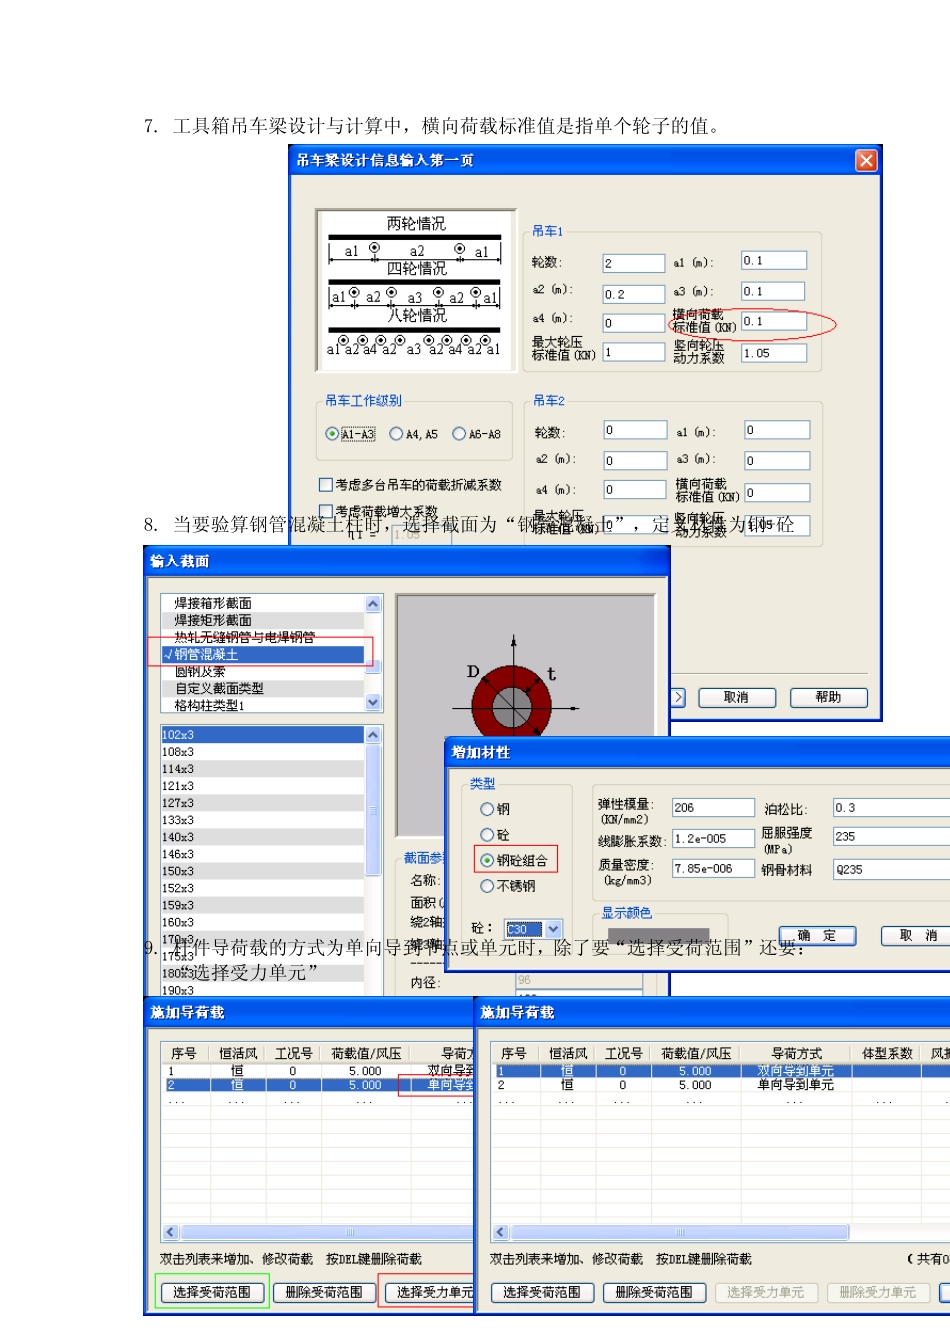Select pipe size 108x3
Viewport: 950px width, 1344px height.
tap(262, 752)
